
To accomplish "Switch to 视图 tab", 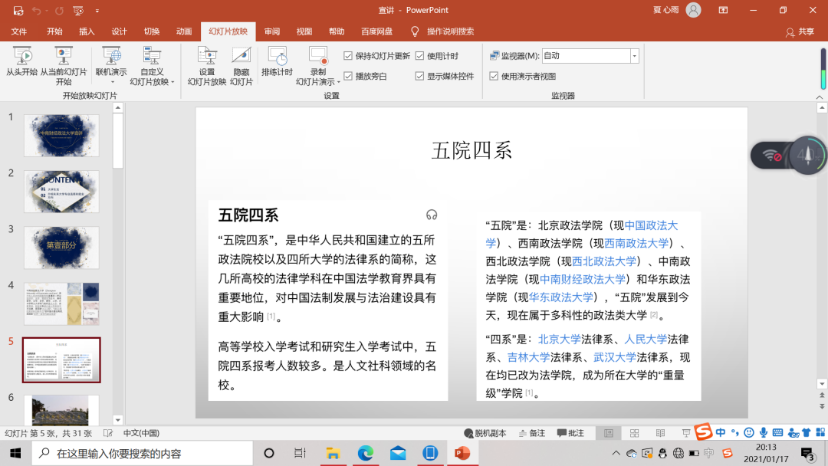I will click(x=304, y=32).
